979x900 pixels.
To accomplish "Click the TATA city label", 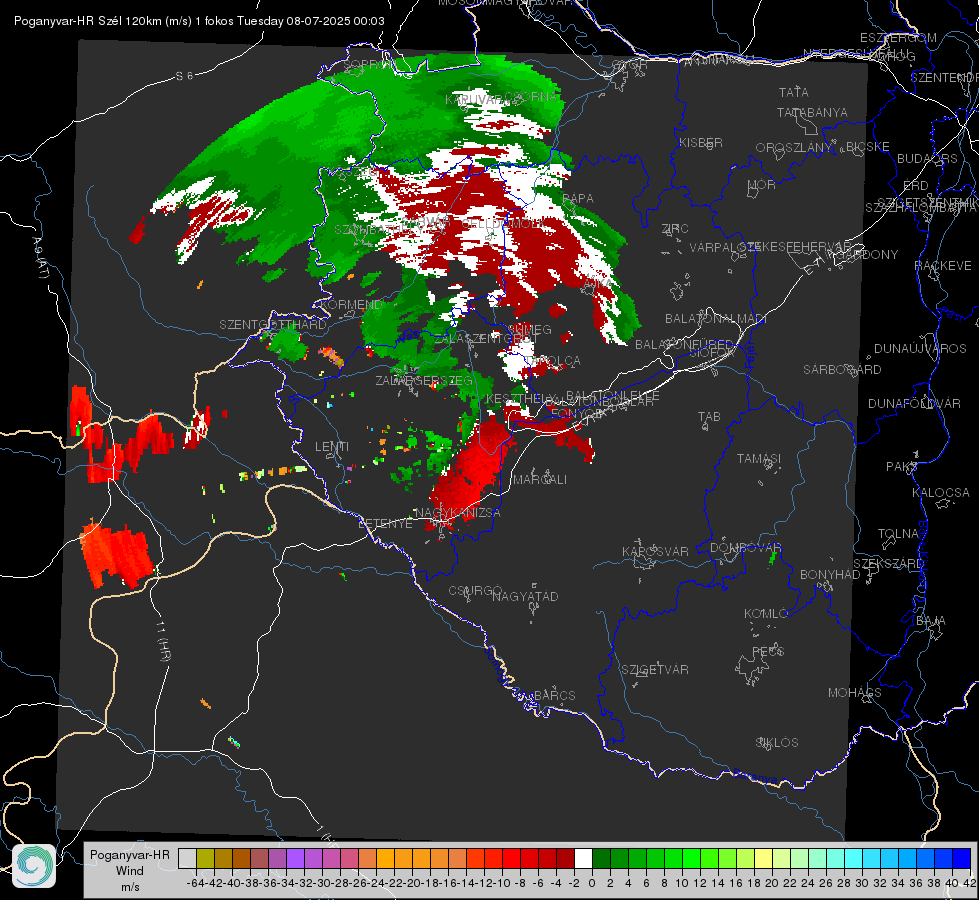I will pos(794,92).
